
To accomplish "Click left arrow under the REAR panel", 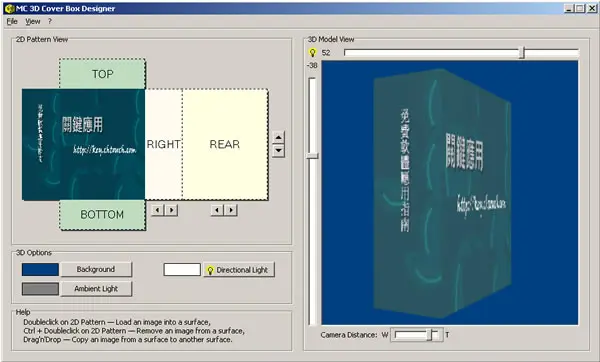I will [217, 210].
